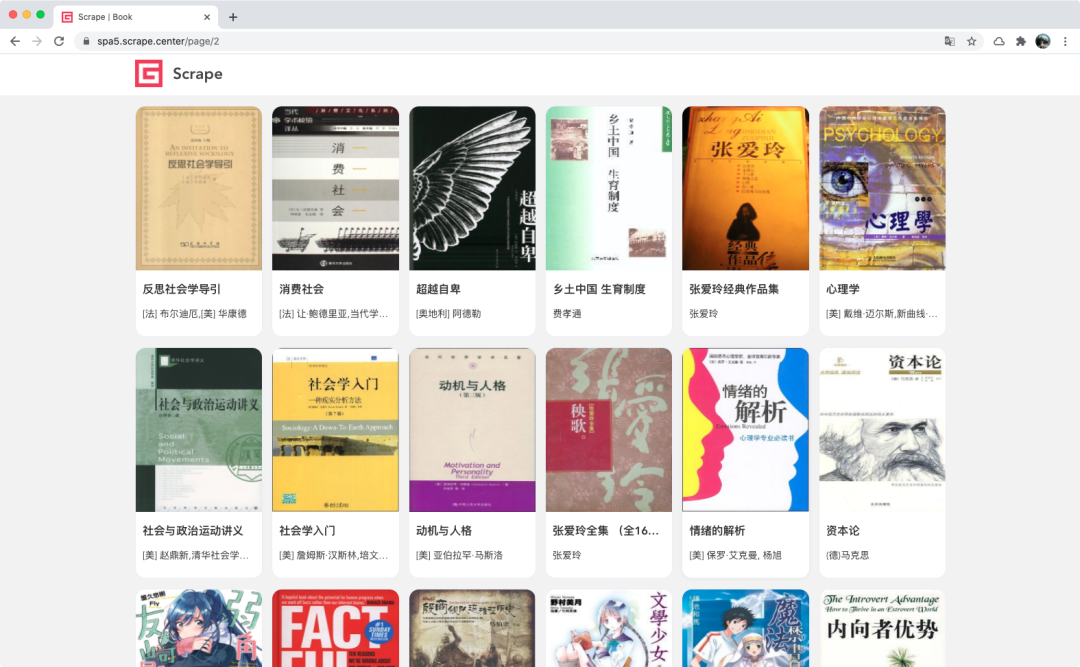Open the 超越自卑 winged cover image
The image size is (1080, 667).
(472, 188)
